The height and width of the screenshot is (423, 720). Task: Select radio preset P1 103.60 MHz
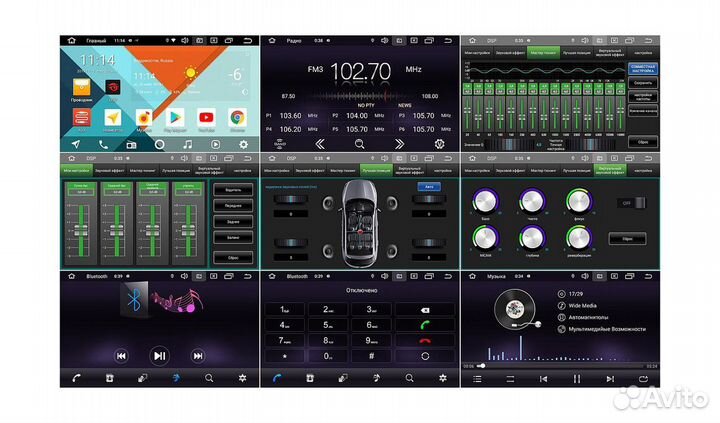[292, 116]
